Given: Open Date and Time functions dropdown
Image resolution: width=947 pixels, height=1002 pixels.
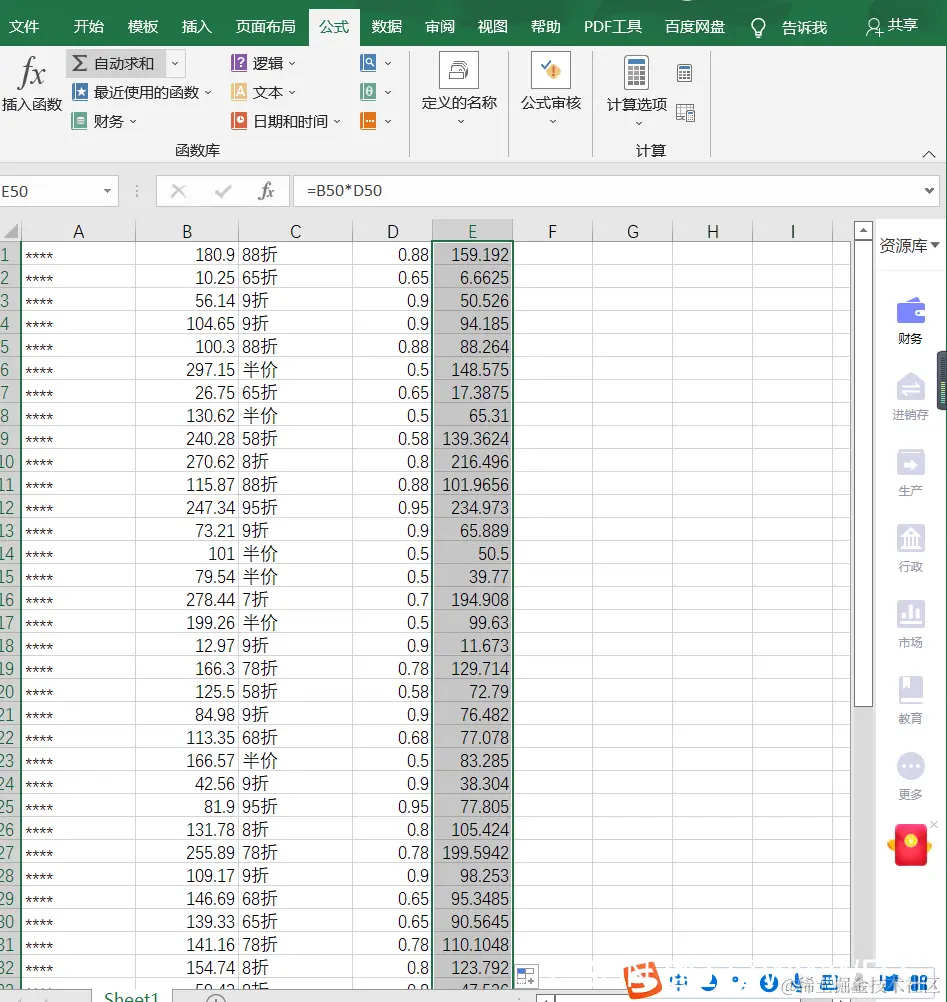Looking at the screenshot, I should tap(286, 121).
